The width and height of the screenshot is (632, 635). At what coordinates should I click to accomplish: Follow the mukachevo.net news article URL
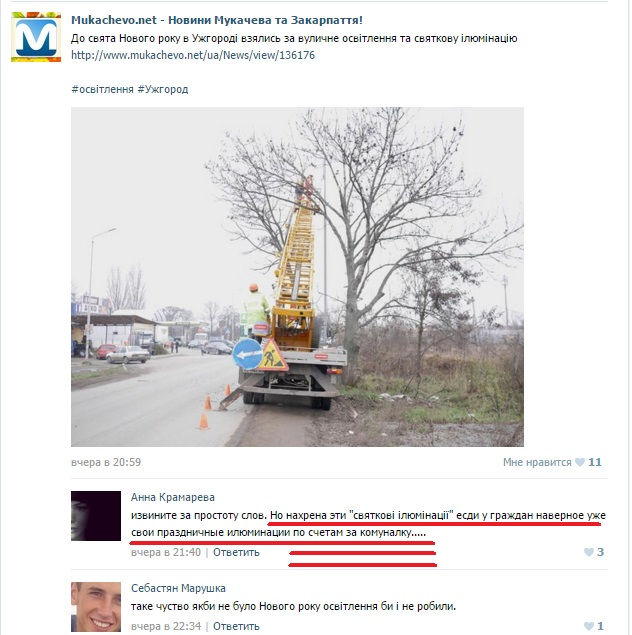click(x=193, y=55)
